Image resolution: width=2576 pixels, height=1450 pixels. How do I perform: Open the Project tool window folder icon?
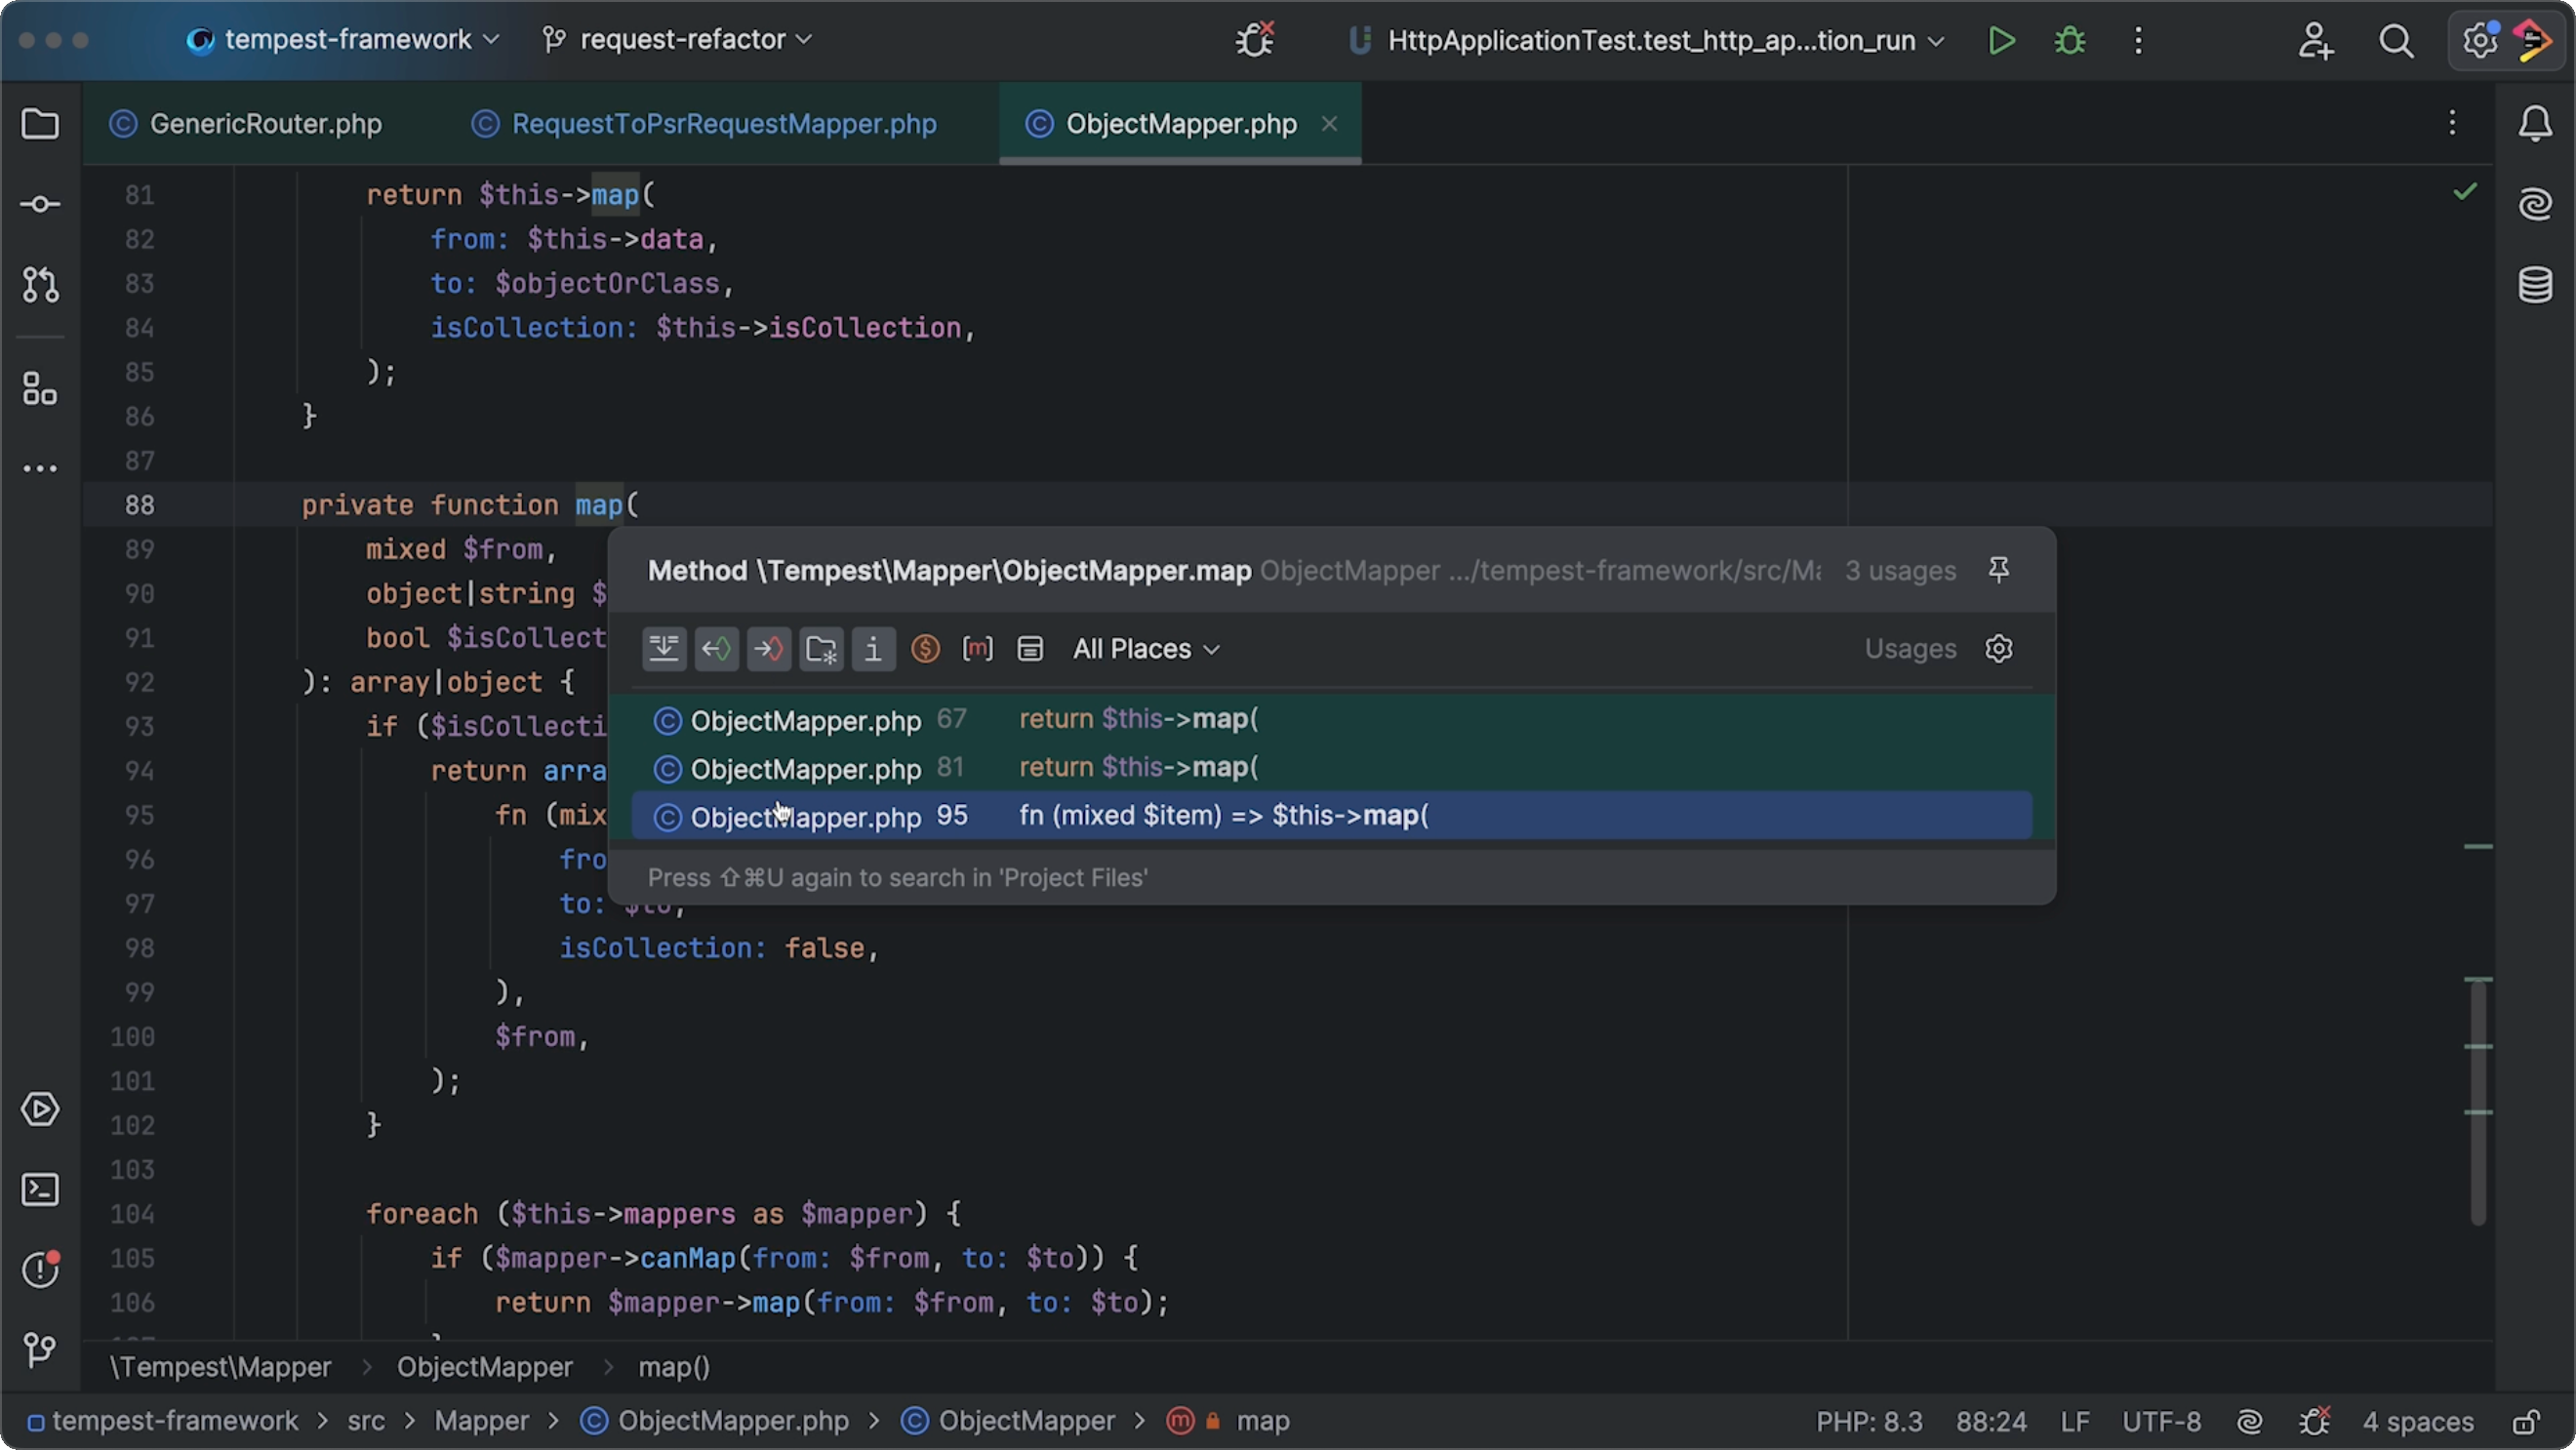point(40,124)
